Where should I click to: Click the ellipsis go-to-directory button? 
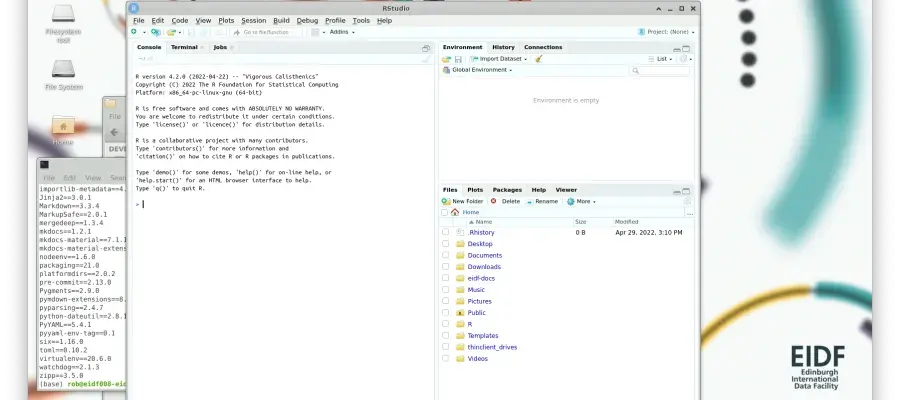tap(690, 214)
